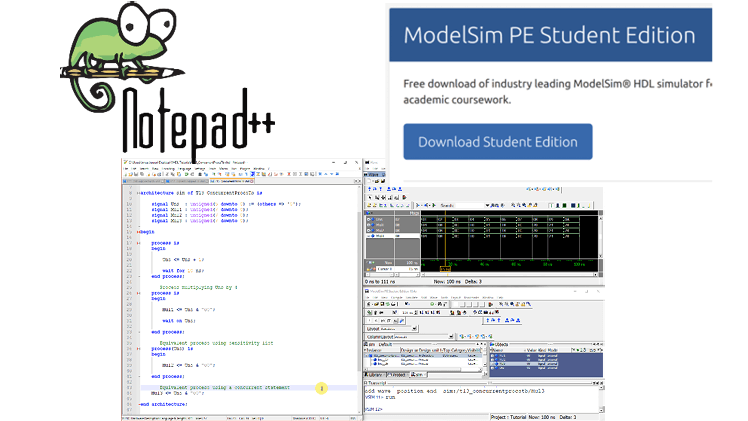Open the Window menu in Notepad++

(x=259, y=169)
